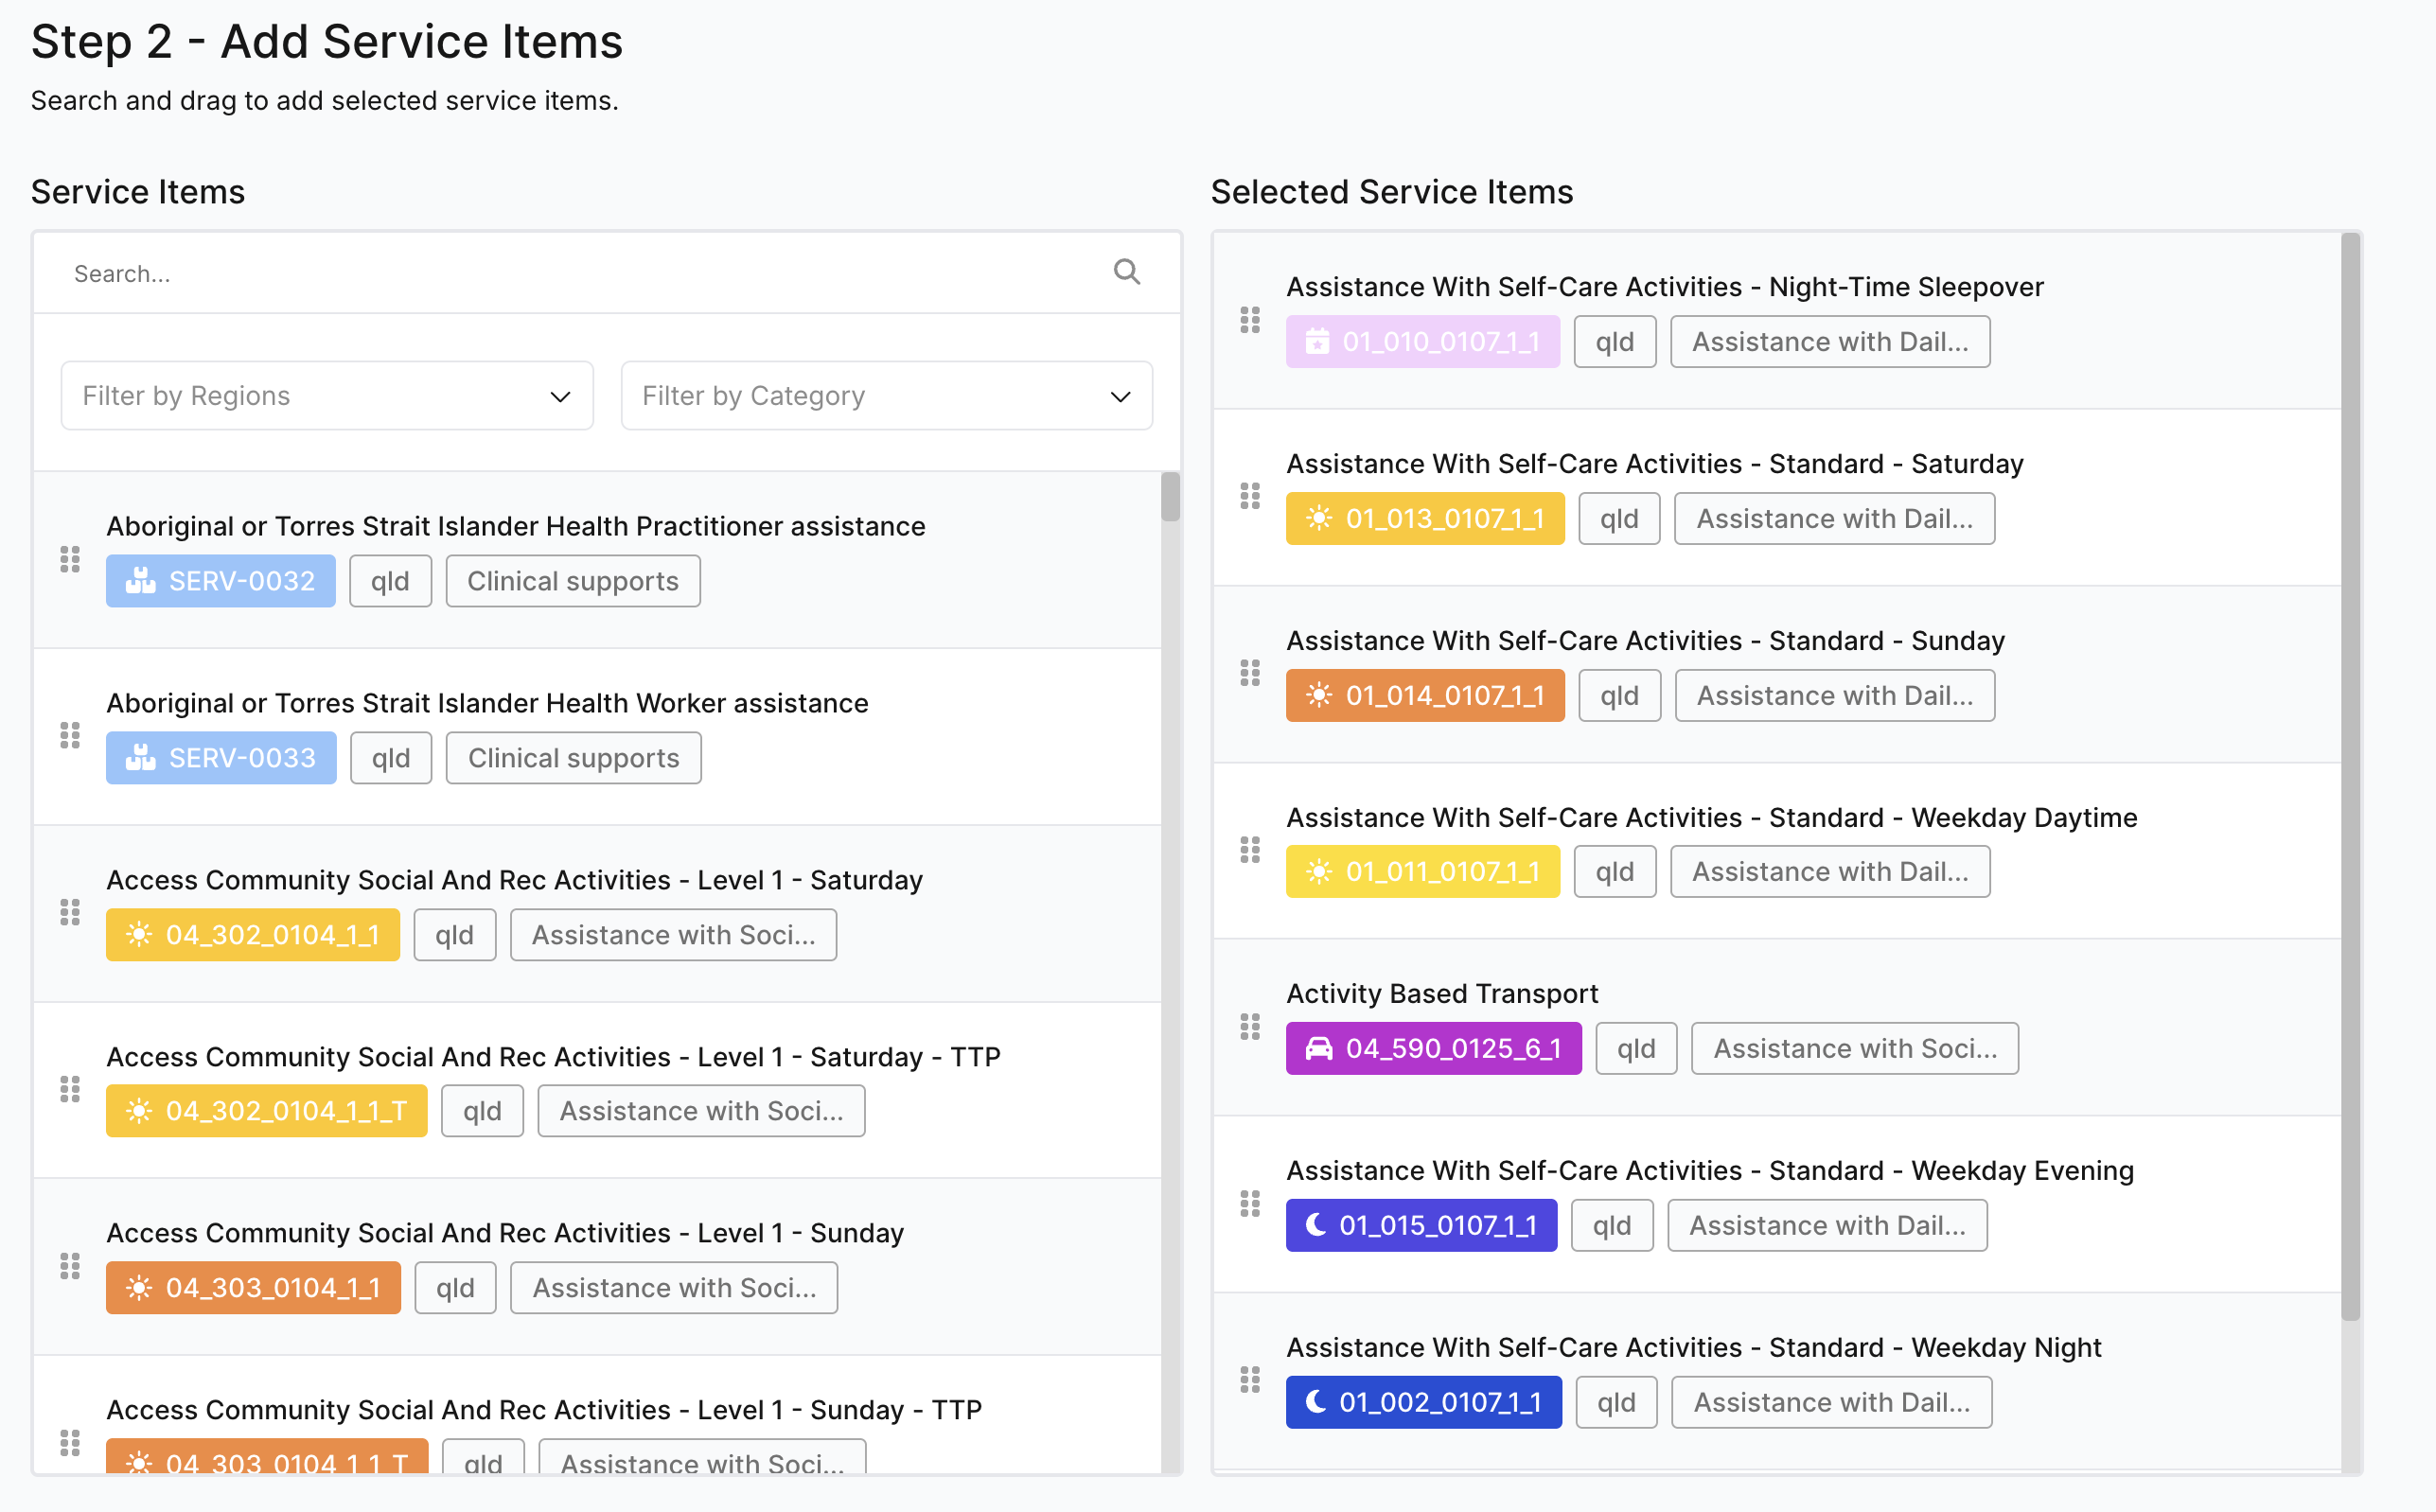Click the 04_302_0104_1_1 code badge
Screen dimensions: 2436x1512
pyautogui.click(x=253, y=935)
